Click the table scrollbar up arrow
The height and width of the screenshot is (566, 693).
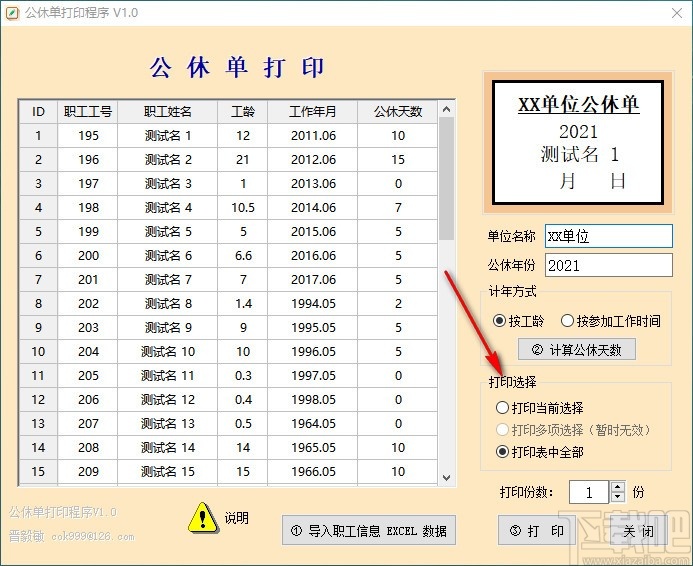pyautogui.click(x=446, y=109)
